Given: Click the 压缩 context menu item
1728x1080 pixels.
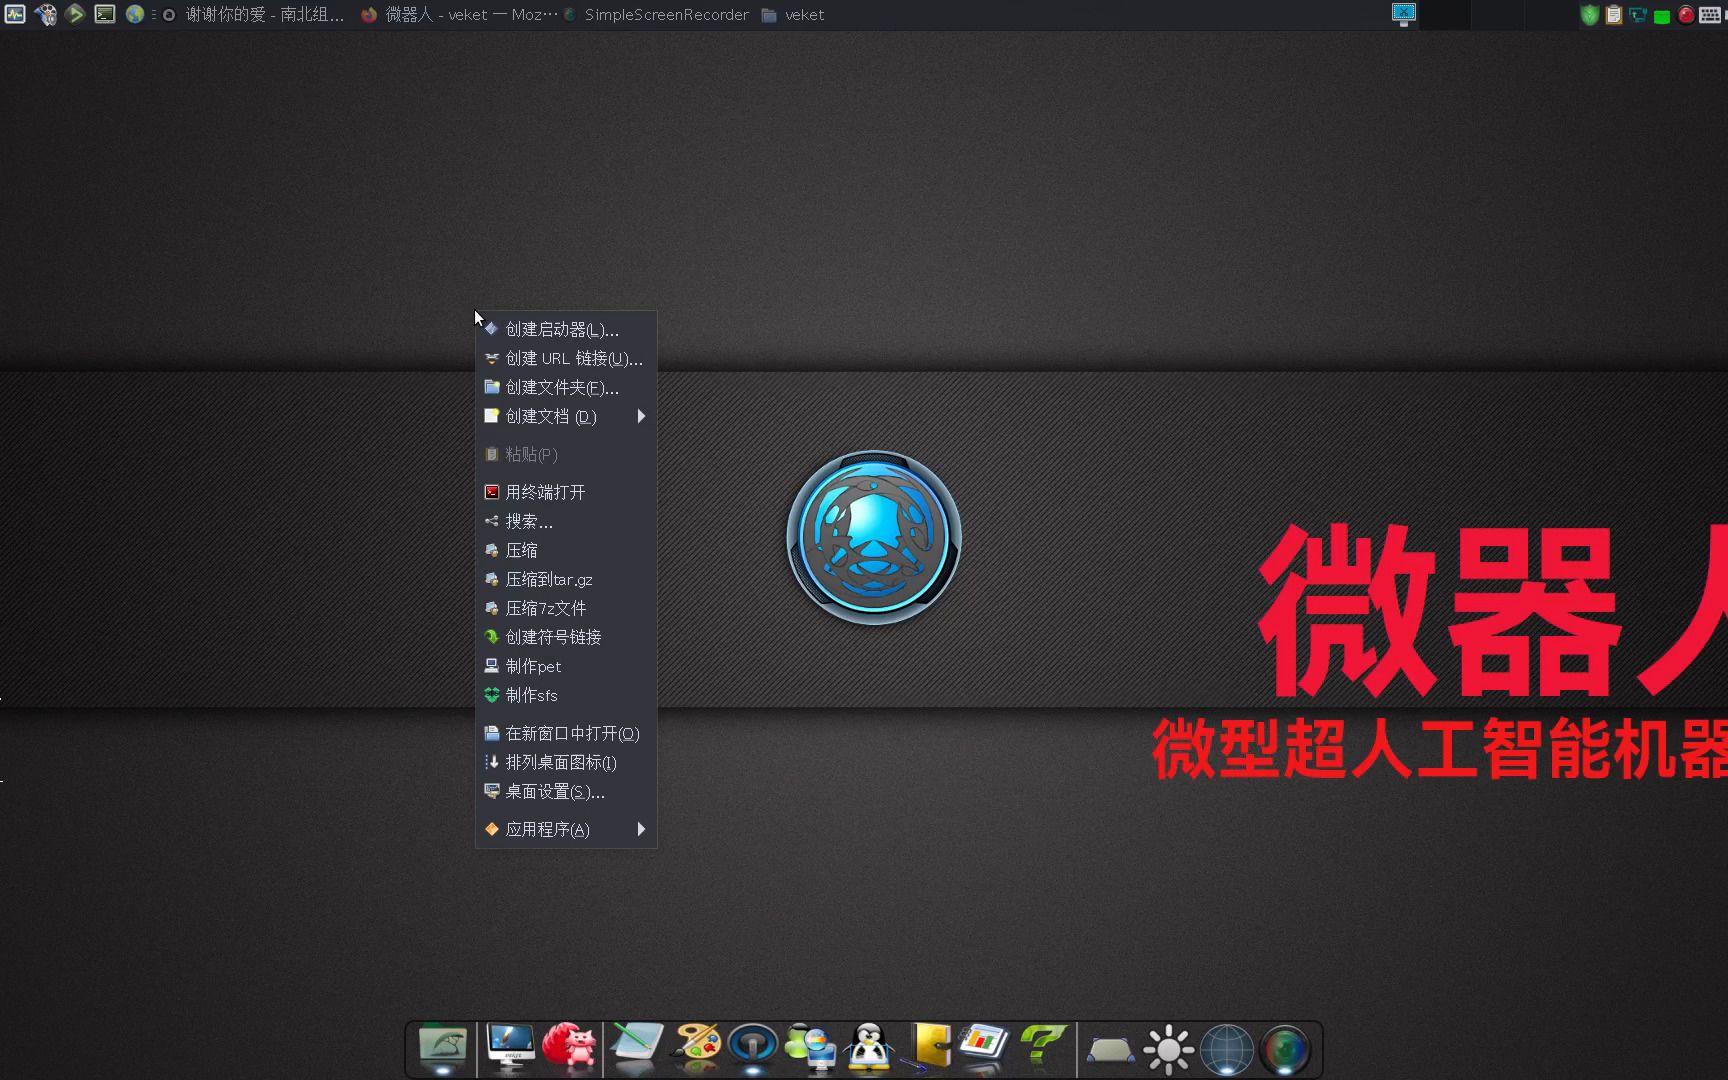Looking at the screenshot, I should pos(566,550).
